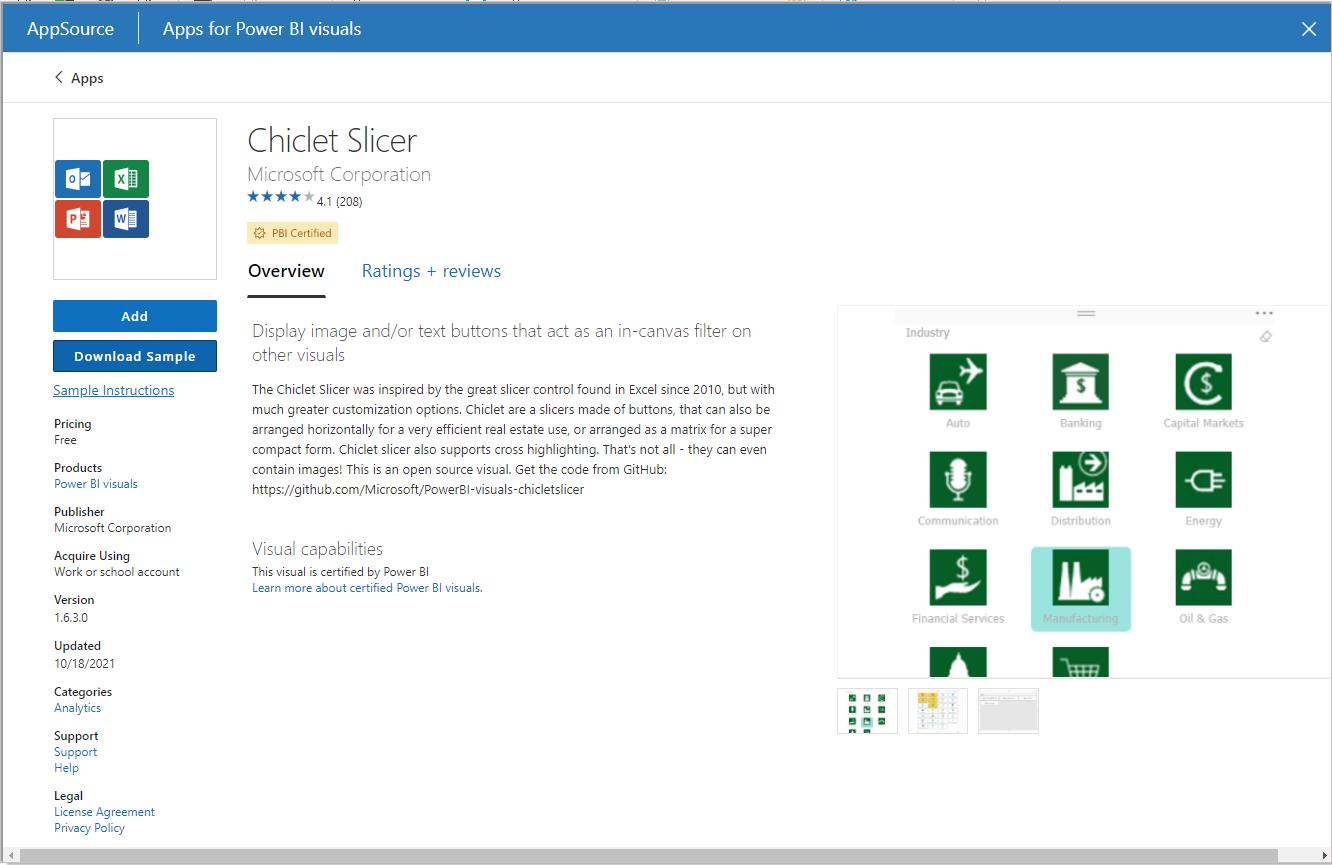The height and width of the screenshot is (865, 1332).
Task: Click the government building icon
Action: click(x=958, y=662)
